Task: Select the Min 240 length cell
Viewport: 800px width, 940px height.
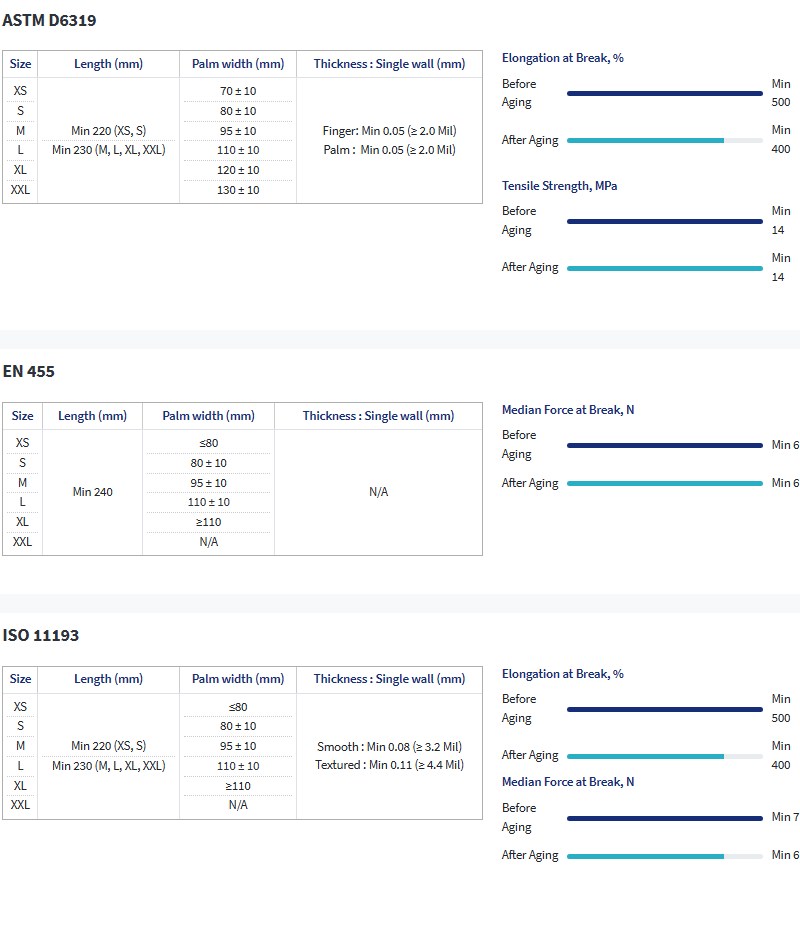Action: pos(93,492)
